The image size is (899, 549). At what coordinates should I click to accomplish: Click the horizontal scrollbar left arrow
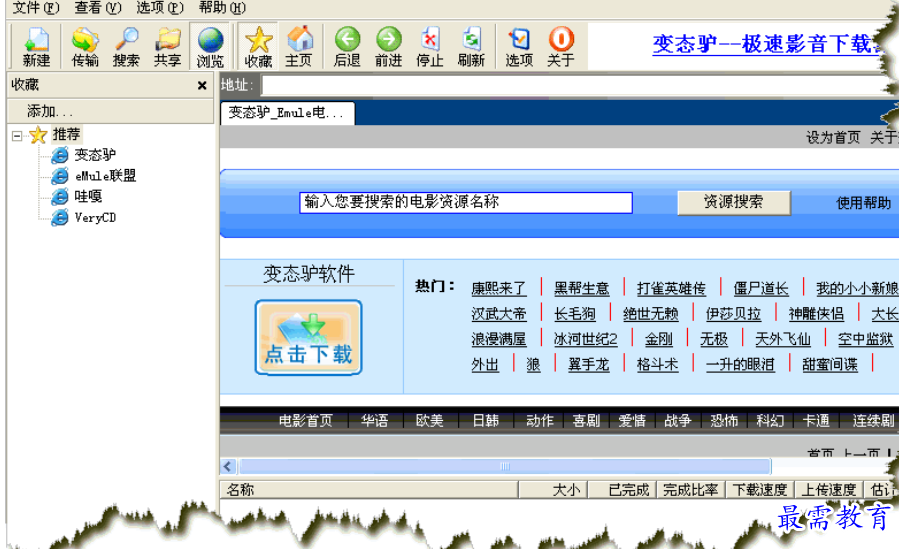229,466
